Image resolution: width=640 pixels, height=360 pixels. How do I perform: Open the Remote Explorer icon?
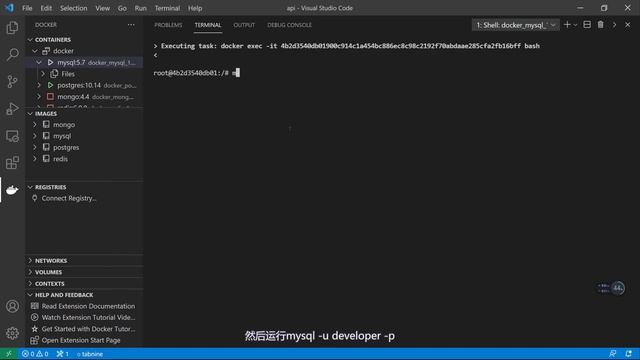12,136
